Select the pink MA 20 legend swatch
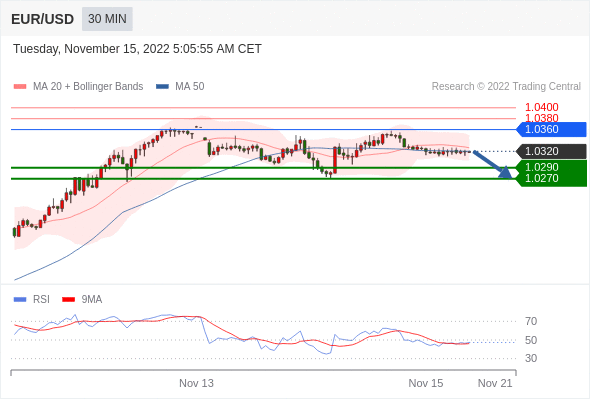The image size is (590, 400). [x=20, y=87]
